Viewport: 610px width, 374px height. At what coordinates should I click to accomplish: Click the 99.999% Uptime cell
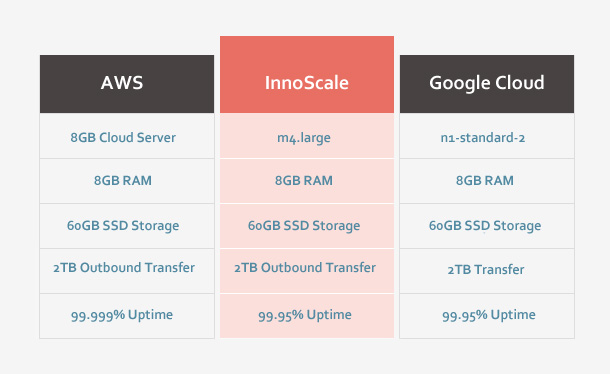coord(127,316)
